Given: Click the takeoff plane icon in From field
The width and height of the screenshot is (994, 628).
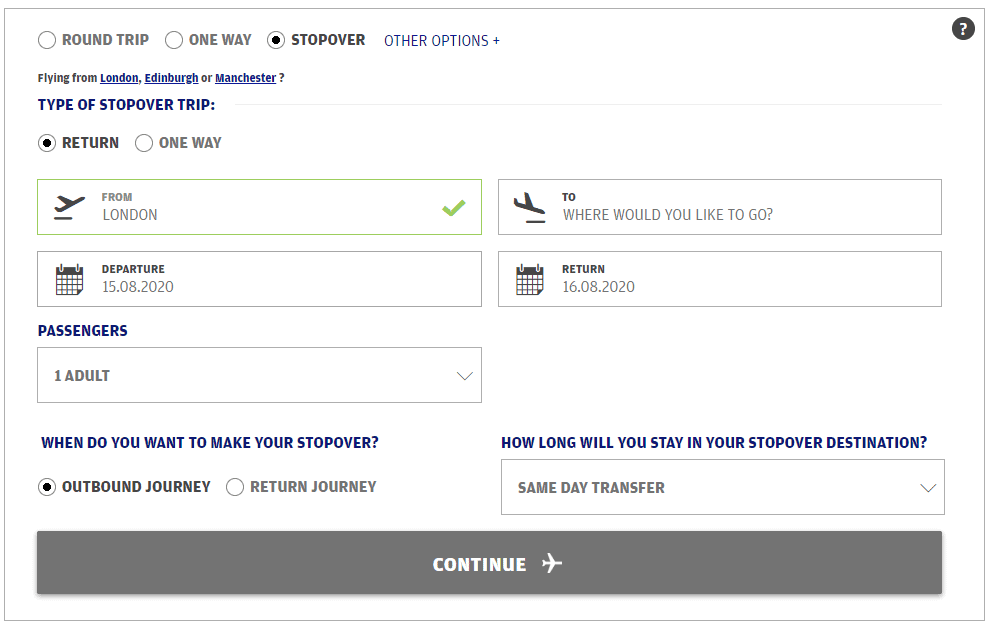Looking at the screenshot, I should (x=69, y=207).
